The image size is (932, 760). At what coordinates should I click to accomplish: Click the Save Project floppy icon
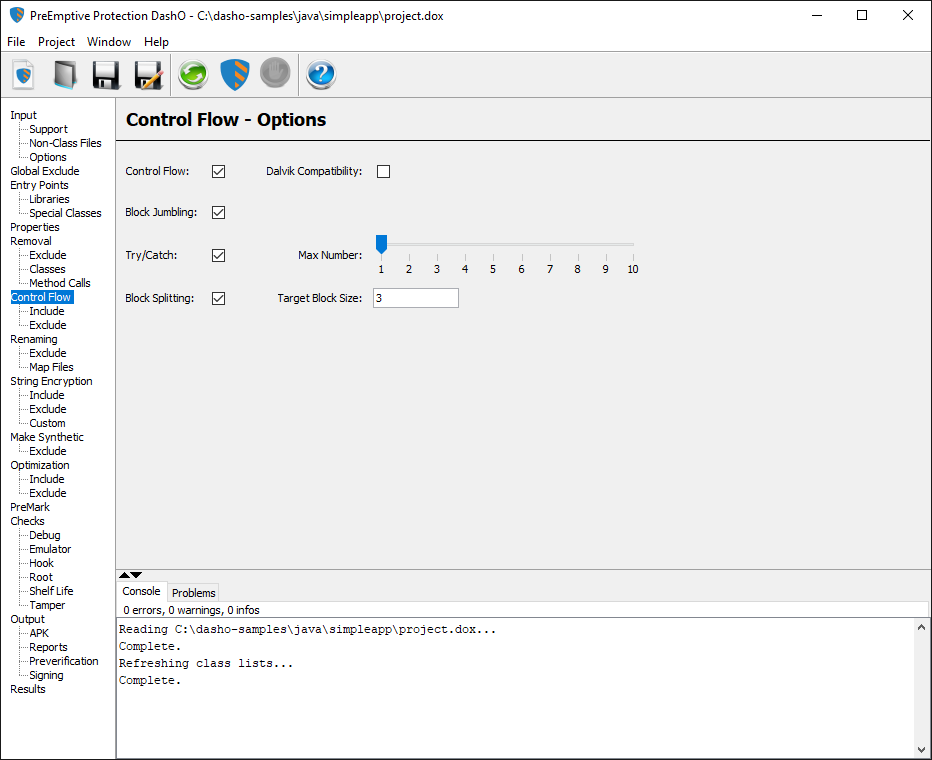coord(106,75)
